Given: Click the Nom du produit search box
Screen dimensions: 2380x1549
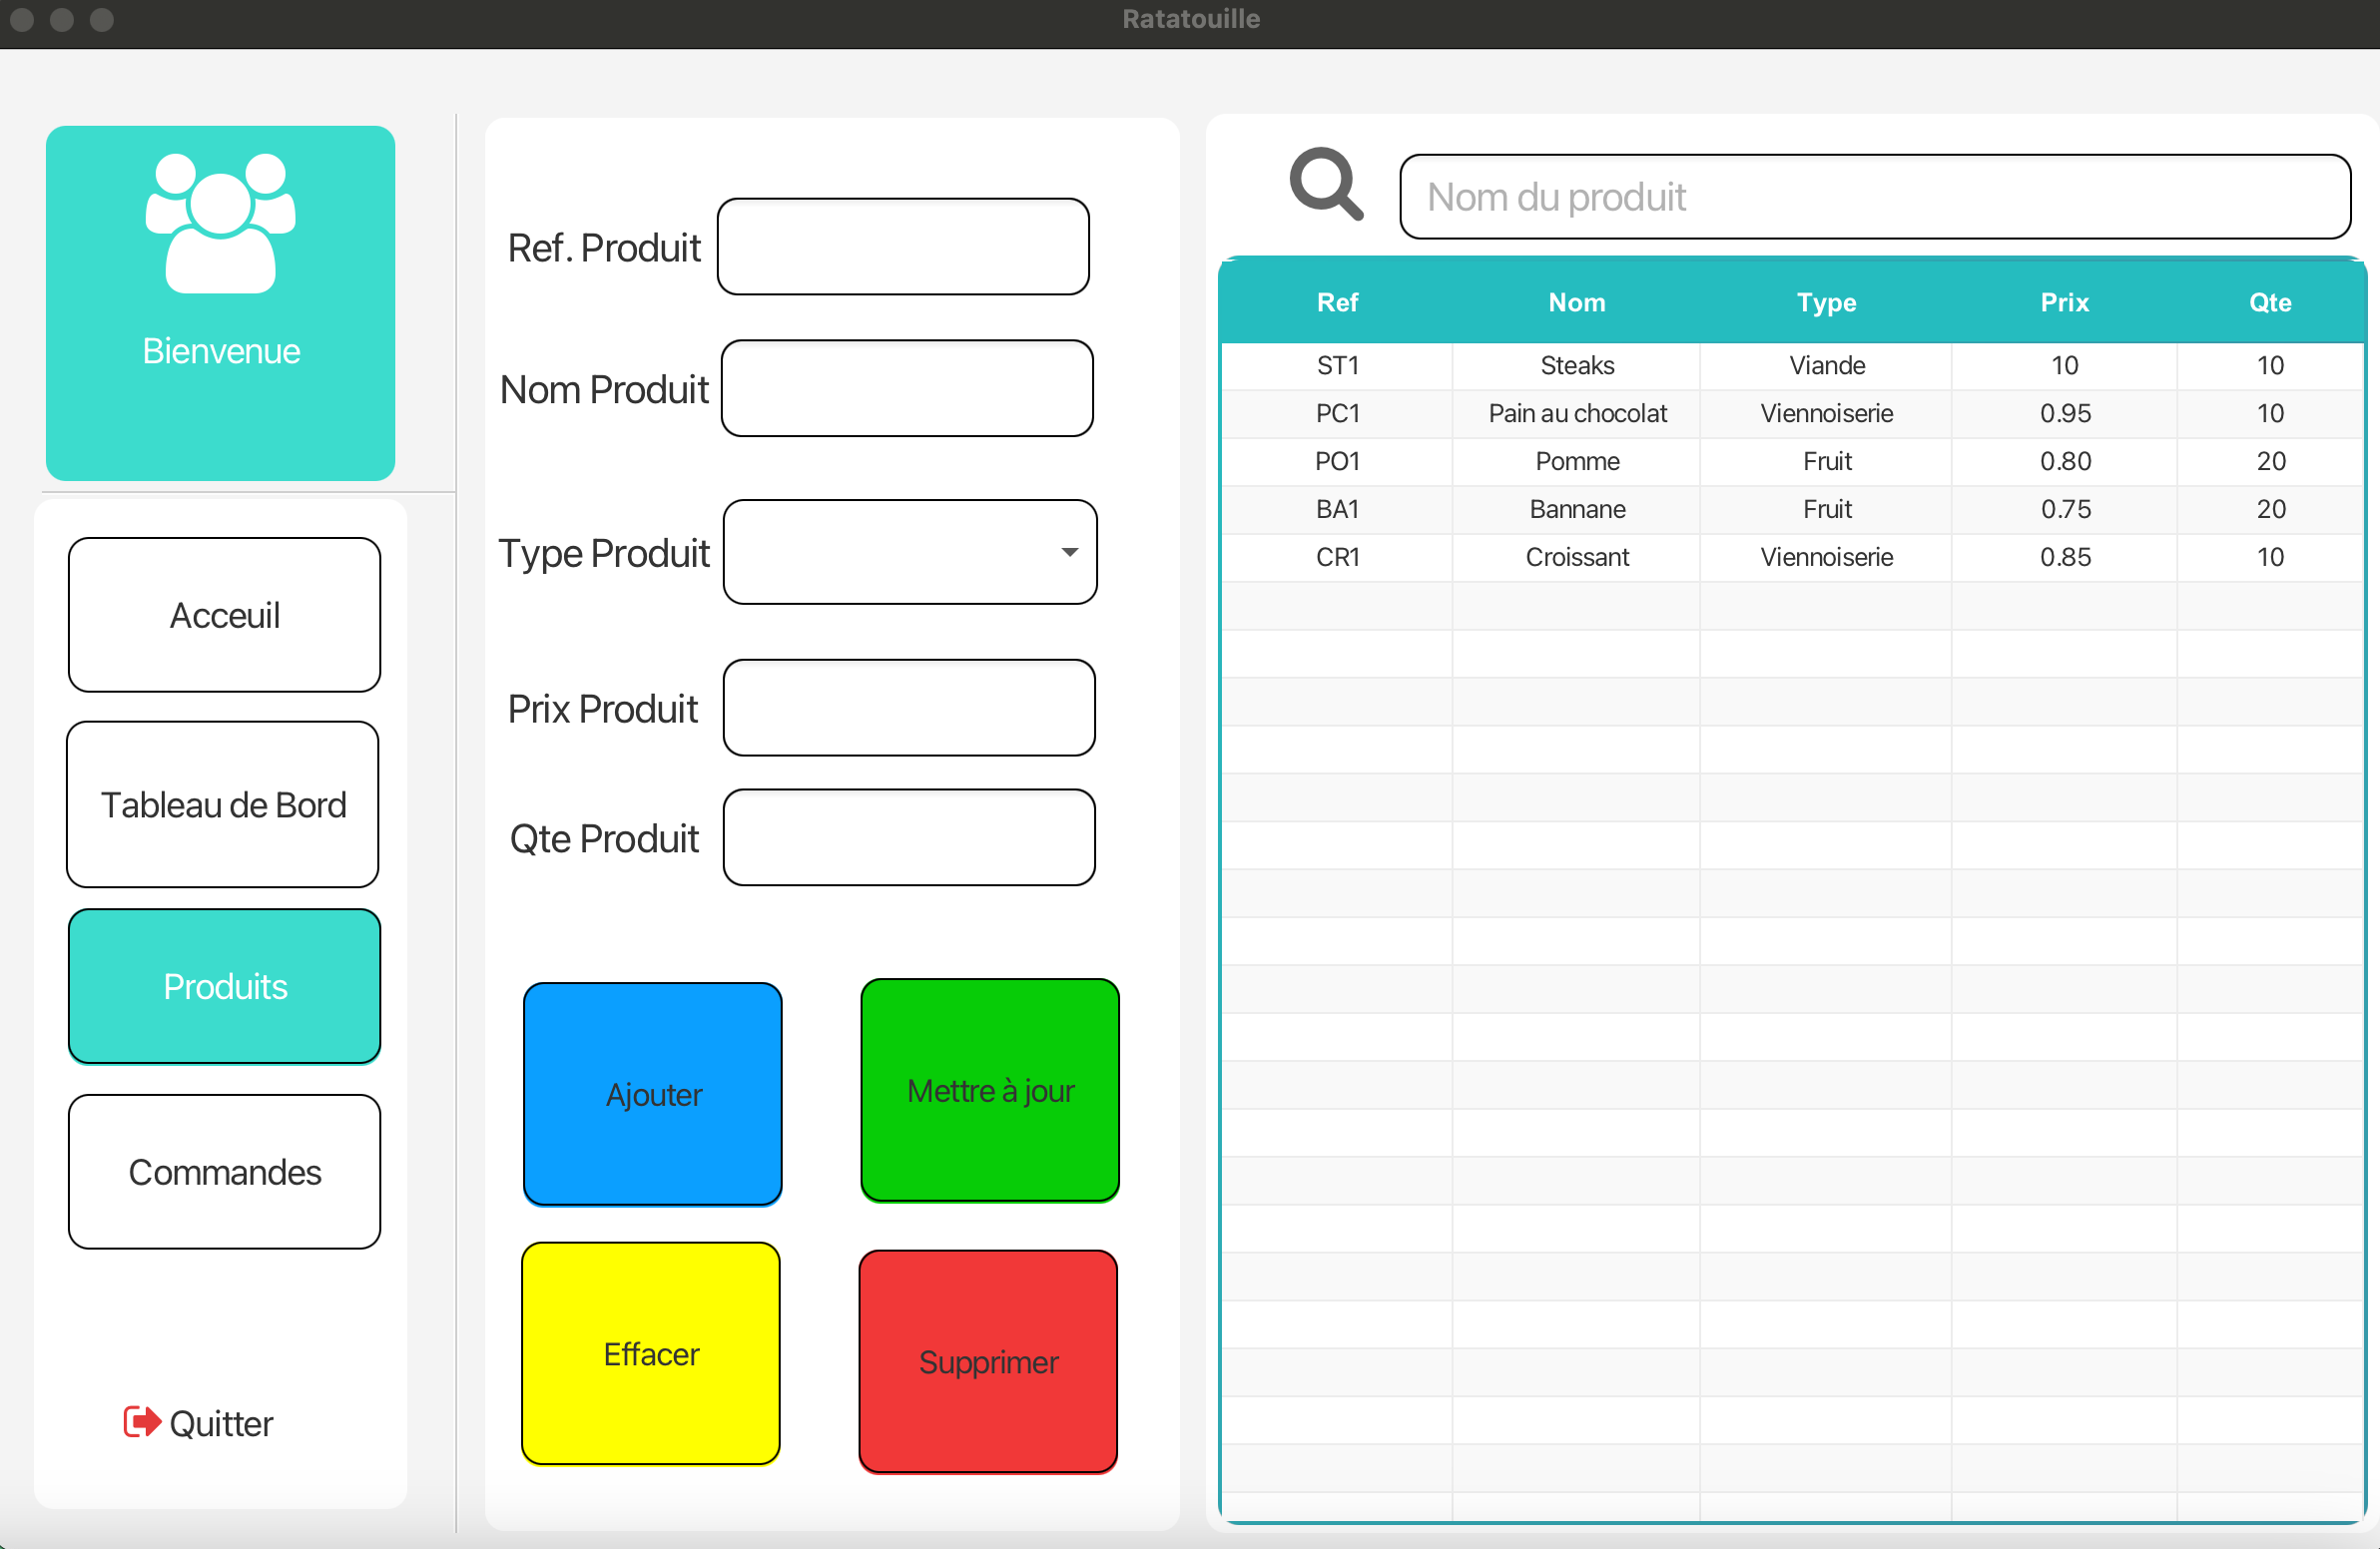Looking at the screenshot, I should pyautogui.click(x=1874, y=197).
